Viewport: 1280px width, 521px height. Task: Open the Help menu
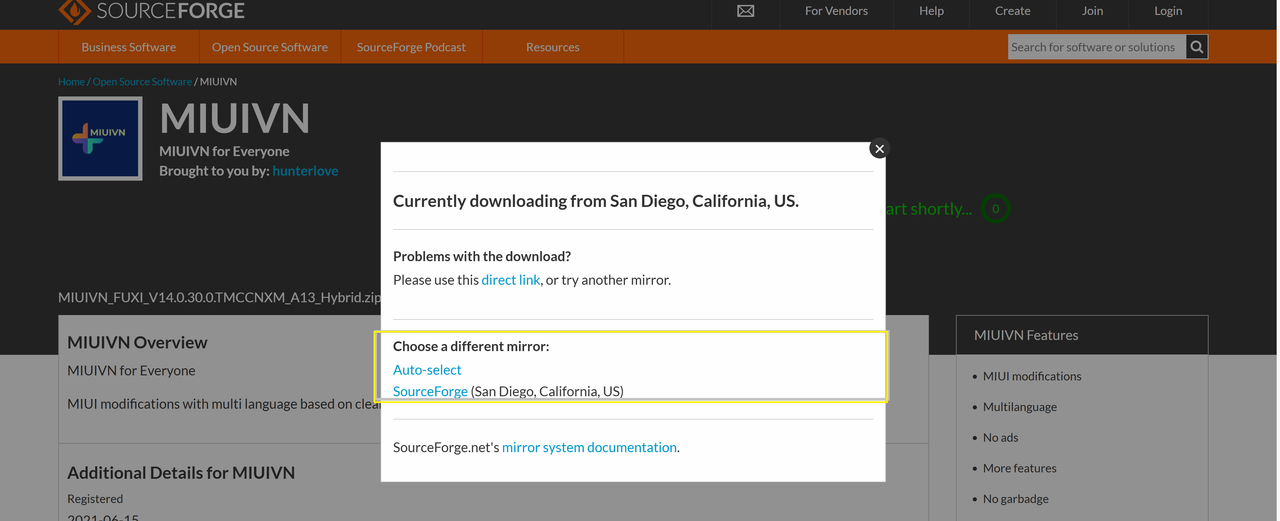pyautogui.click(x=931, y=11)
